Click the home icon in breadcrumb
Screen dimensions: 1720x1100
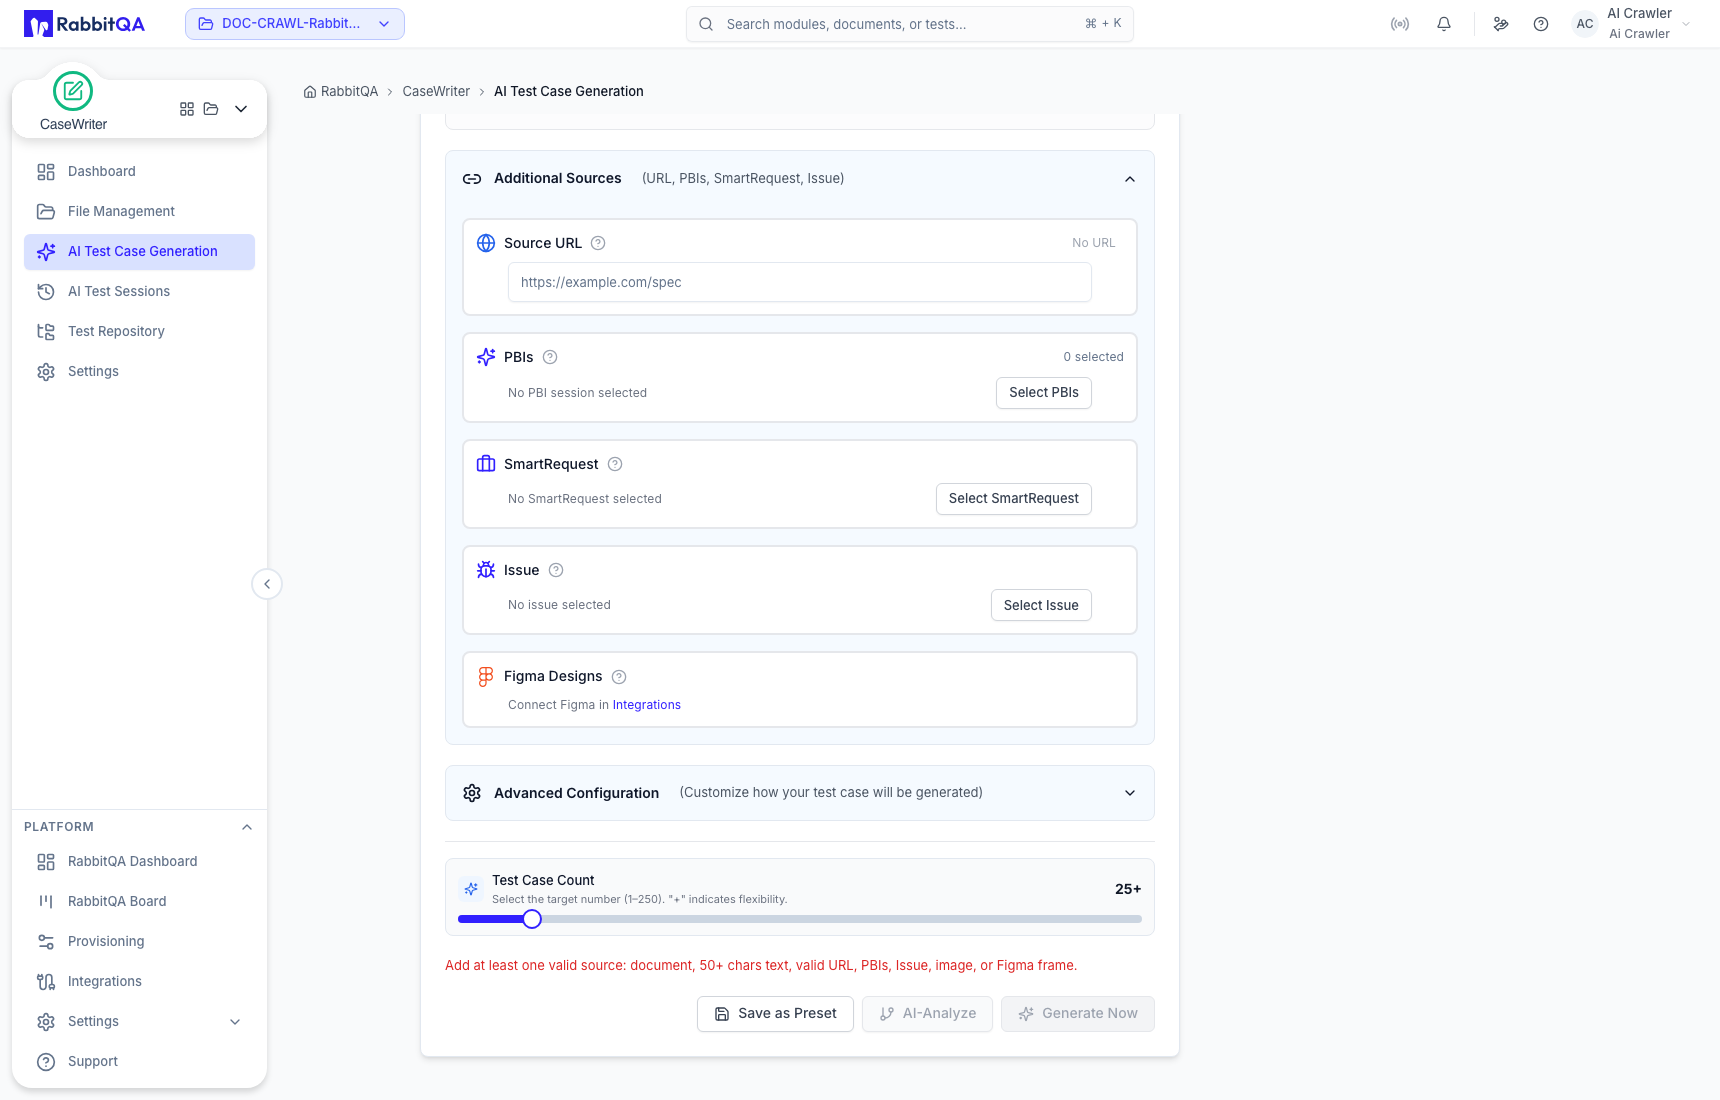[x=310, y=92]
